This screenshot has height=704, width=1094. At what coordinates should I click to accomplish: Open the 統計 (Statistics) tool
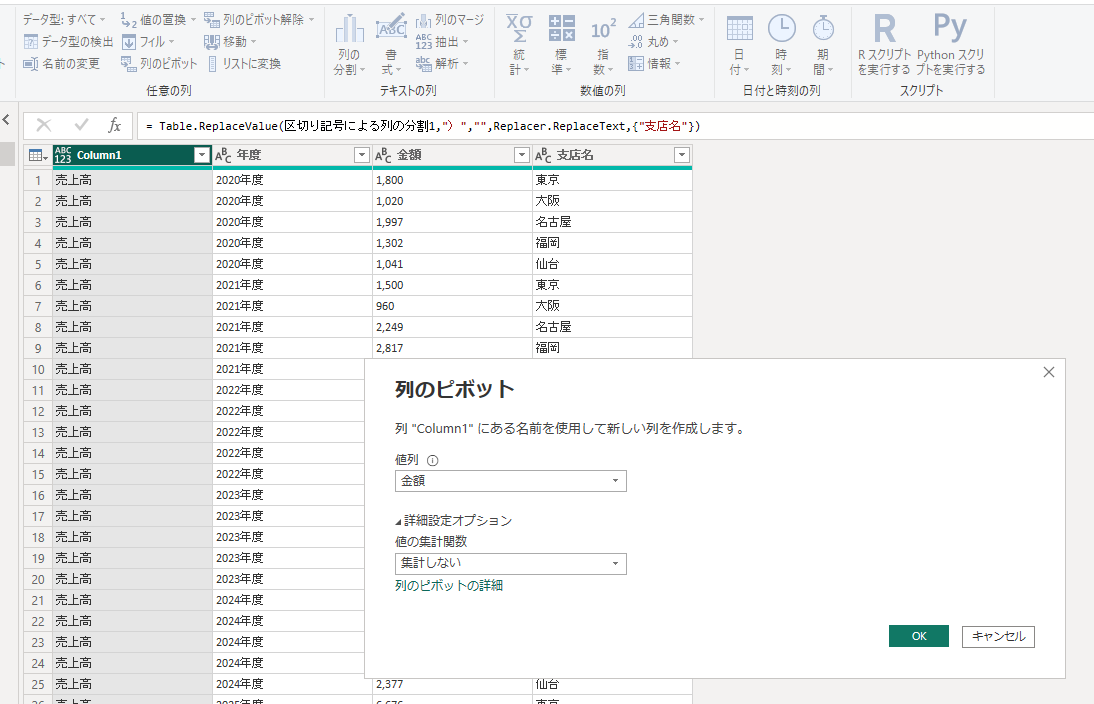point(519,30)
